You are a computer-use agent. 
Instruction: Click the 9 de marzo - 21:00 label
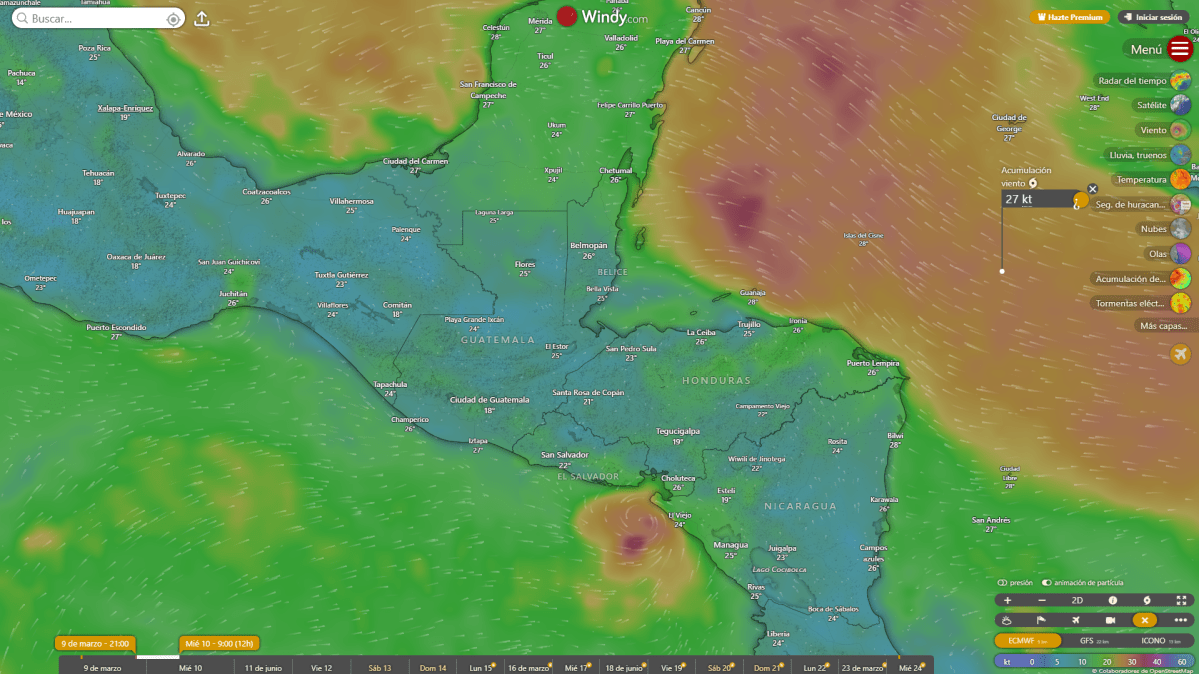(95, 643)
